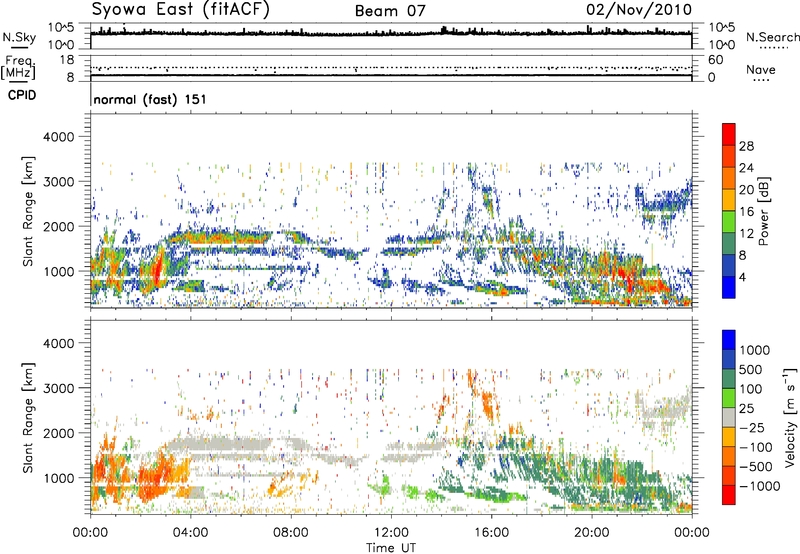
Task: Click the 'CPID' label
Action: (x=22, y=95)
